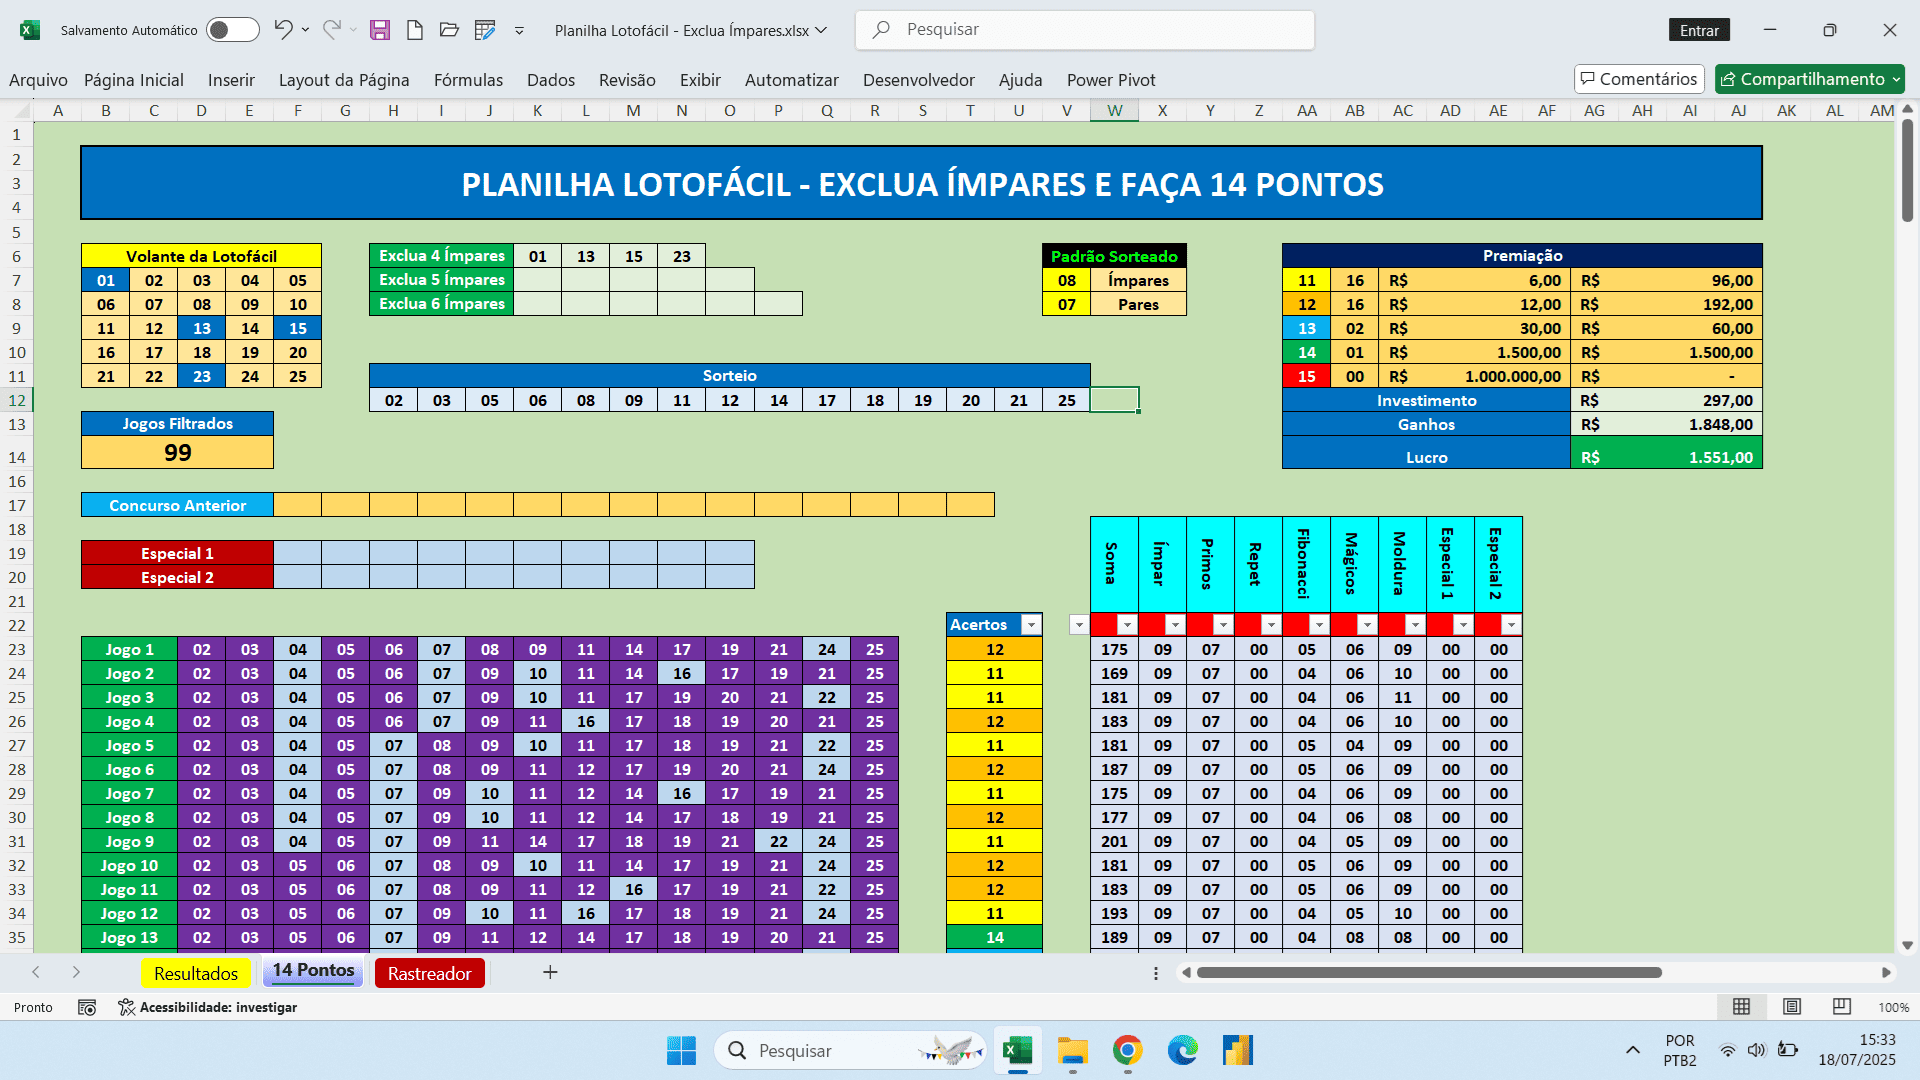Click the horizontal scrollbar thumb
The image size is (1920, 1080).
(x=1428, y=972)
